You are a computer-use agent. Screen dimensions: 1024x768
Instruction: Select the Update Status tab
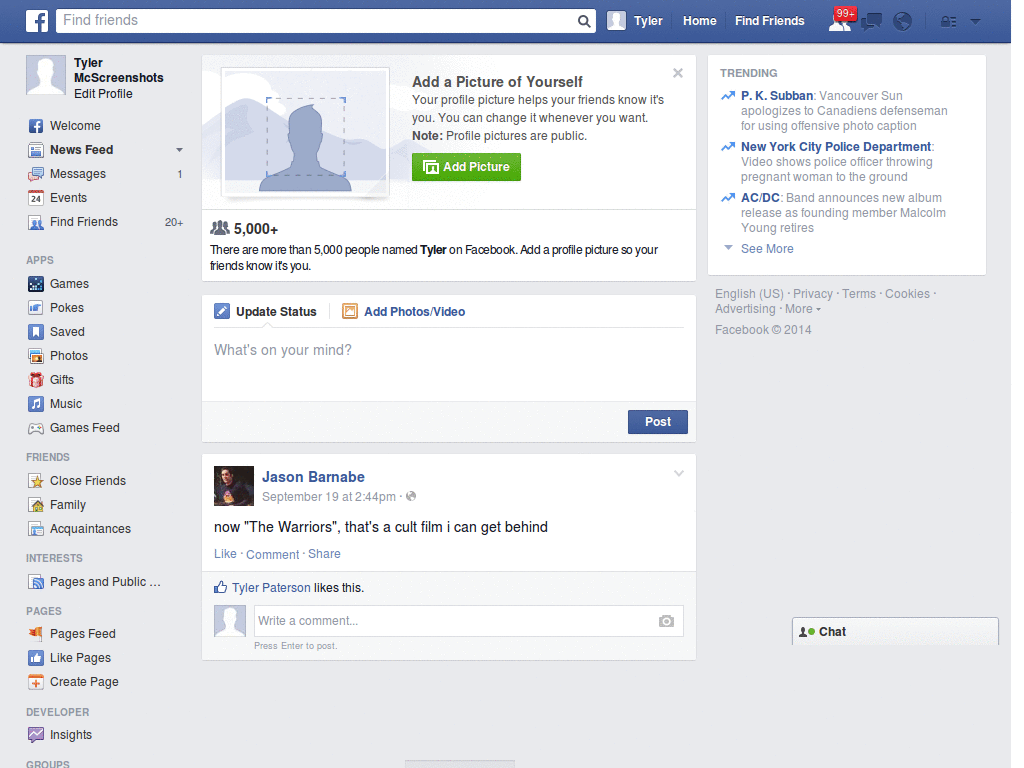(265, 312)
